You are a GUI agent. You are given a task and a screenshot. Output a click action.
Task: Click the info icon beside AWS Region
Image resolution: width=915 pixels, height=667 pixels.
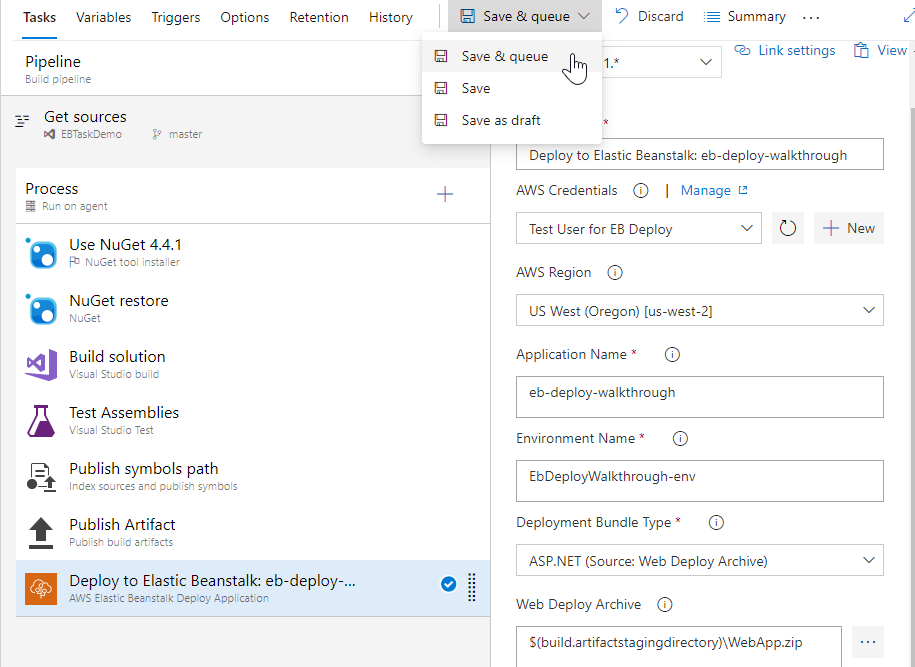(x=615, y=273)
